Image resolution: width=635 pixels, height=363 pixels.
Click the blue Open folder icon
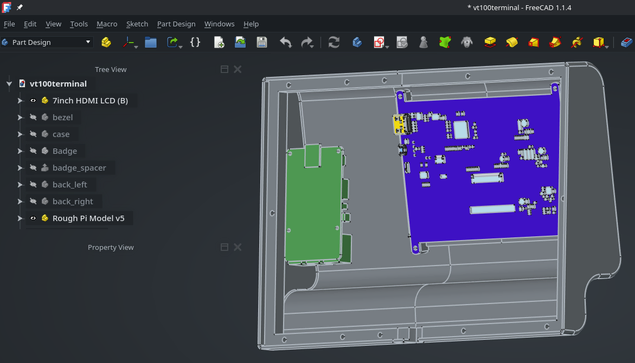(151, 42)
